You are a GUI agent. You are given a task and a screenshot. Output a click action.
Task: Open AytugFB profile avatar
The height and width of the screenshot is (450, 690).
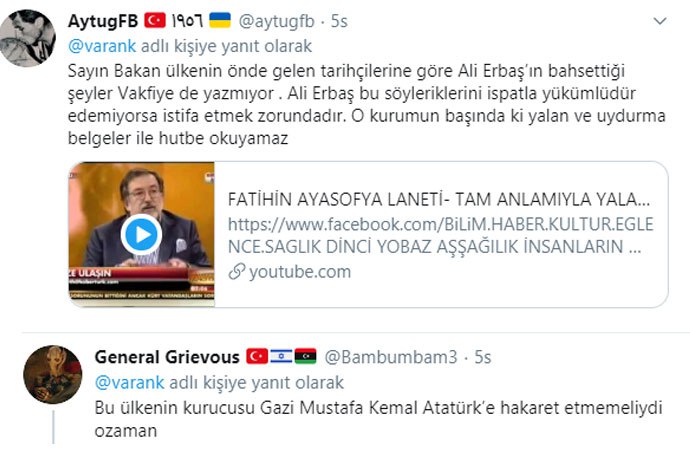point(27,38)
